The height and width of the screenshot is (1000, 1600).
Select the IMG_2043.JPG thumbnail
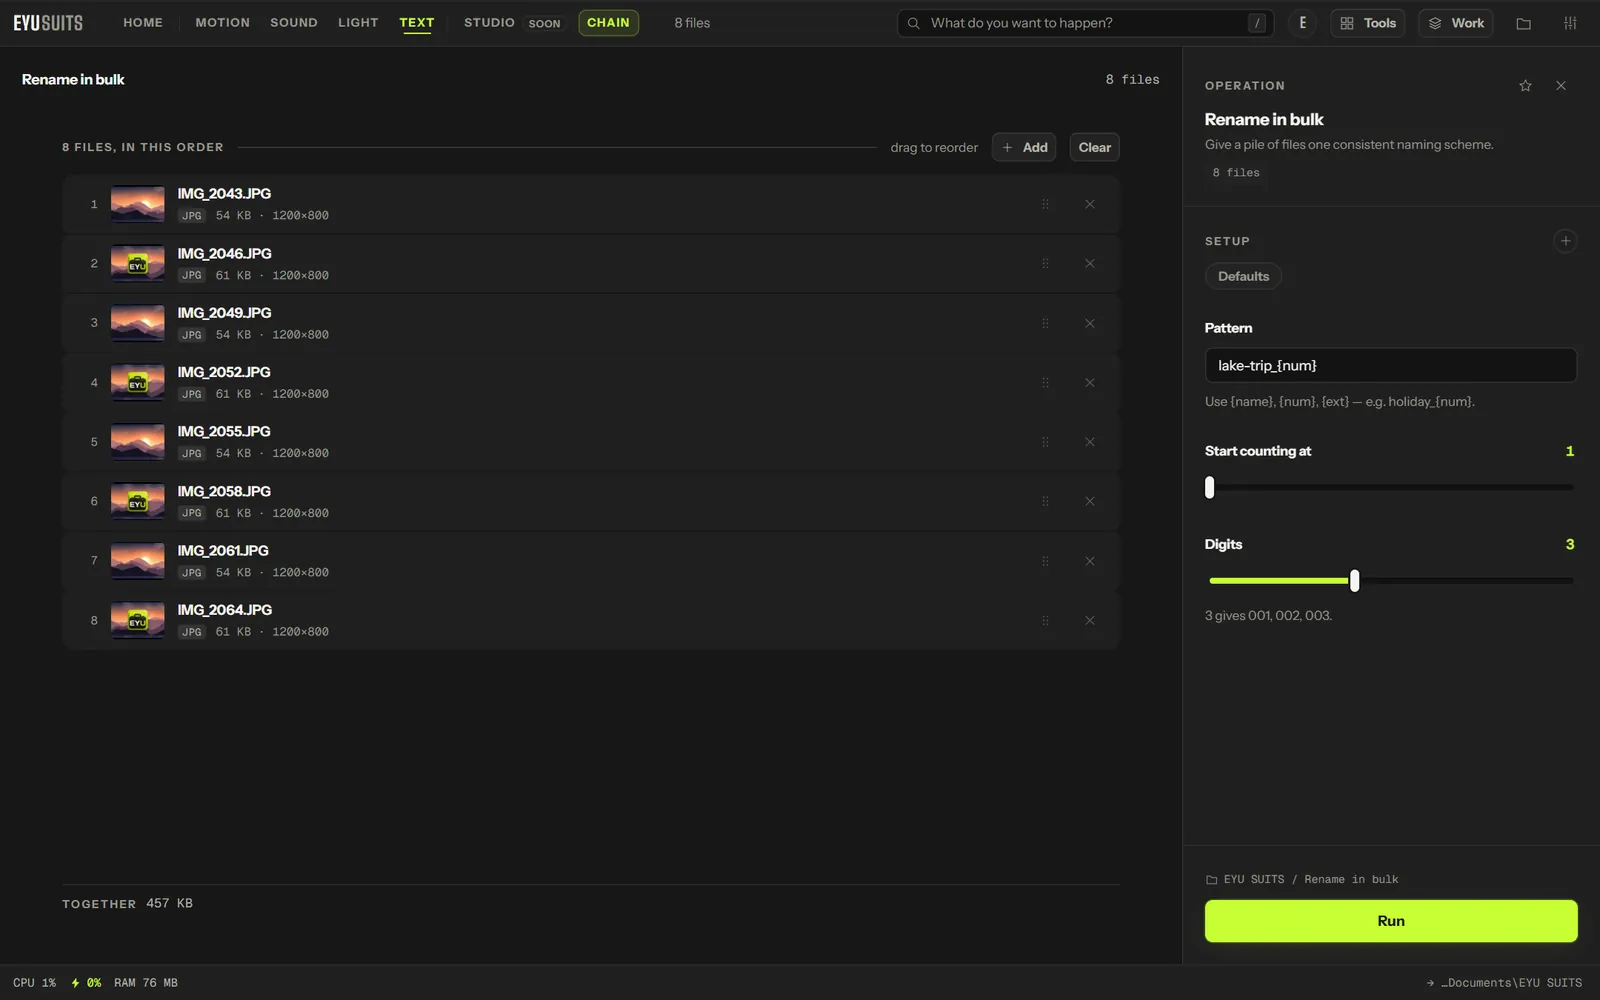click(x=137, y=204)
